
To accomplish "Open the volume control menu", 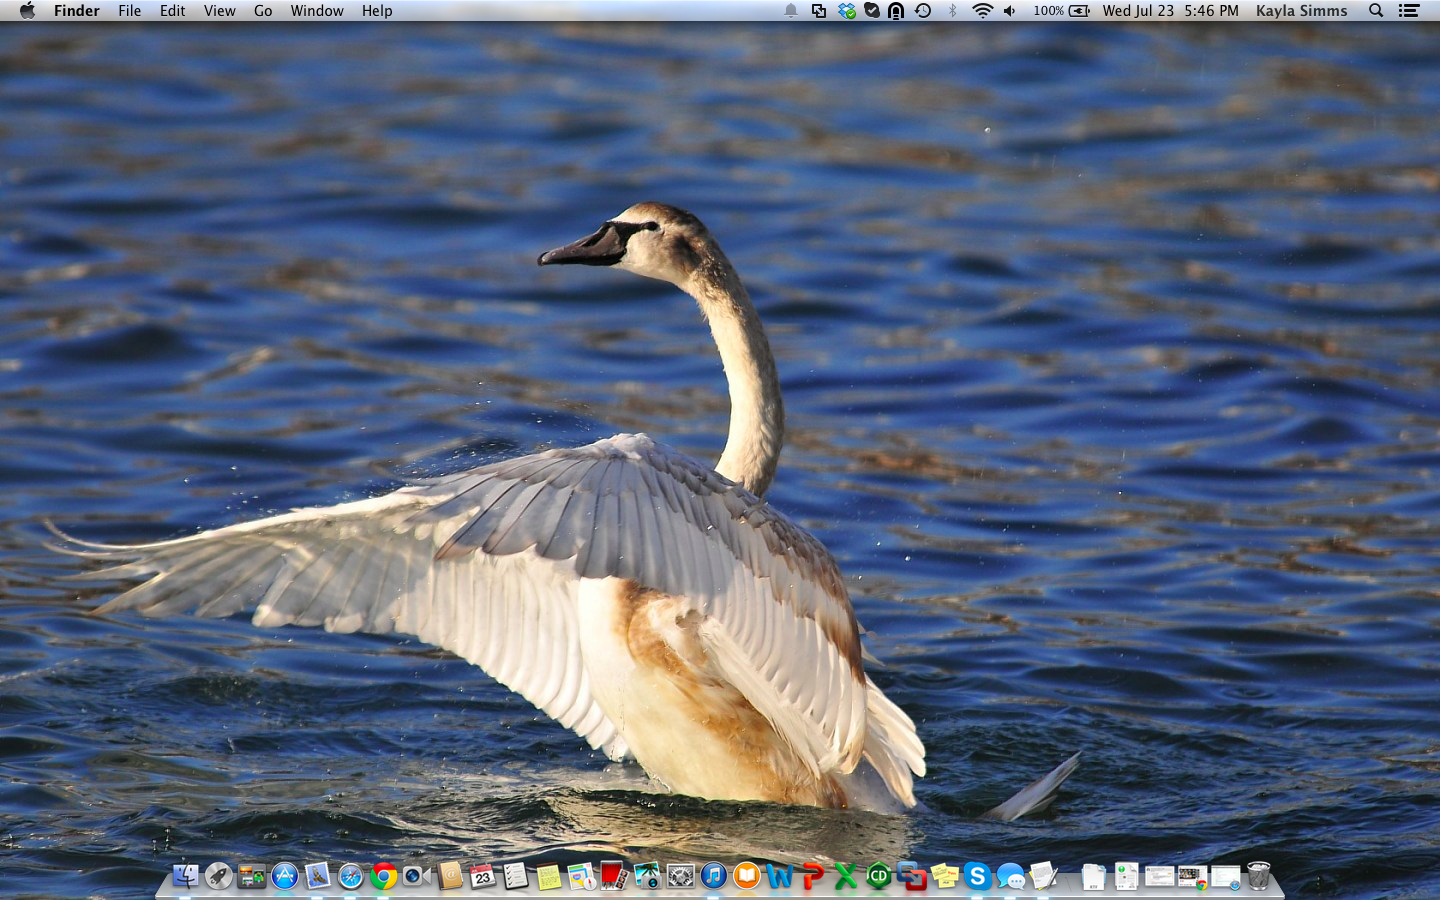I will [x=1010, y=11].
